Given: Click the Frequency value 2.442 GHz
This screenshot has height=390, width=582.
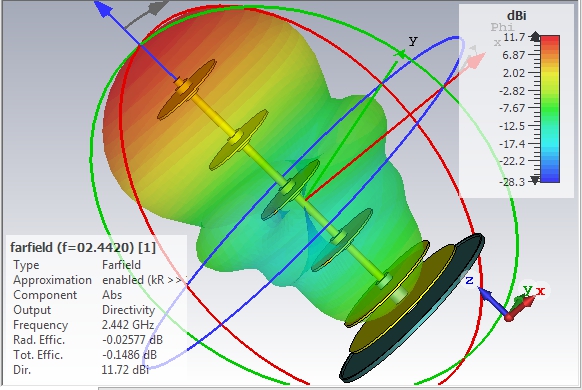Looking at the screenshot, I should (x=128, y=325).
